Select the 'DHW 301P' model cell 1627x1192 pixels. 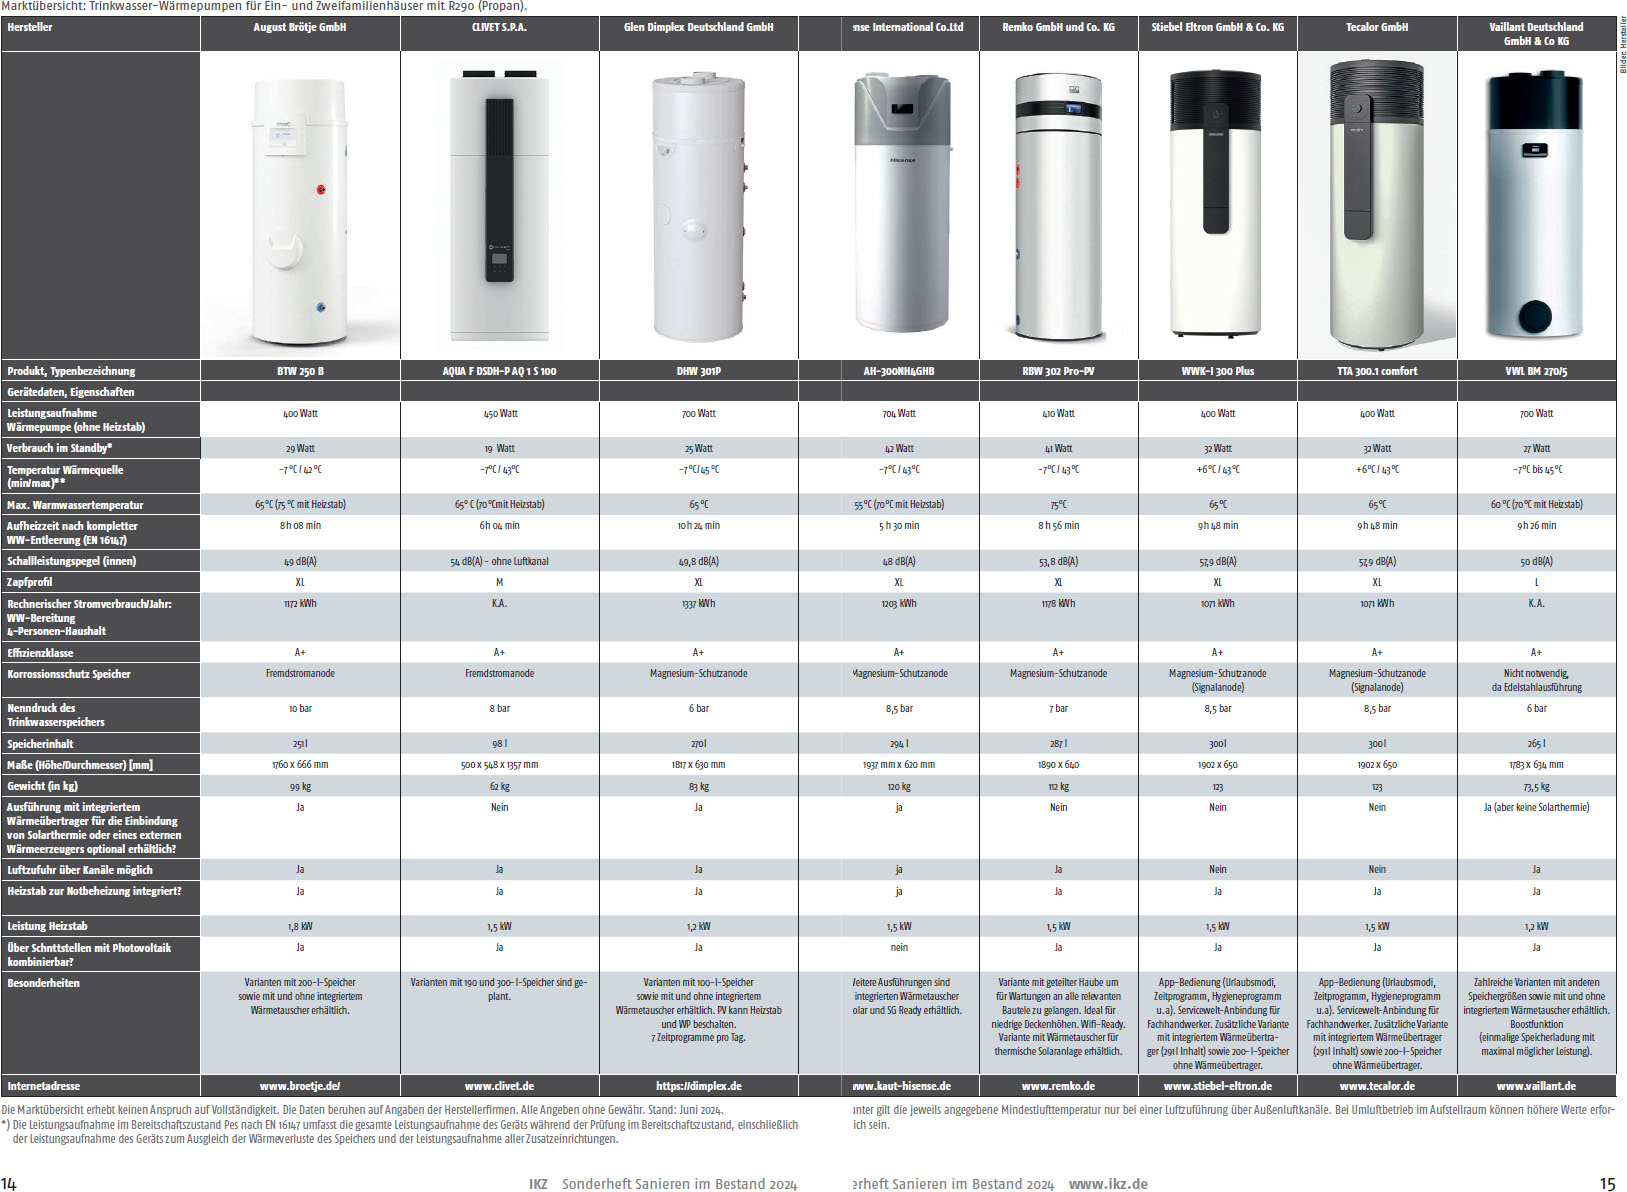[x=699, y=371]
